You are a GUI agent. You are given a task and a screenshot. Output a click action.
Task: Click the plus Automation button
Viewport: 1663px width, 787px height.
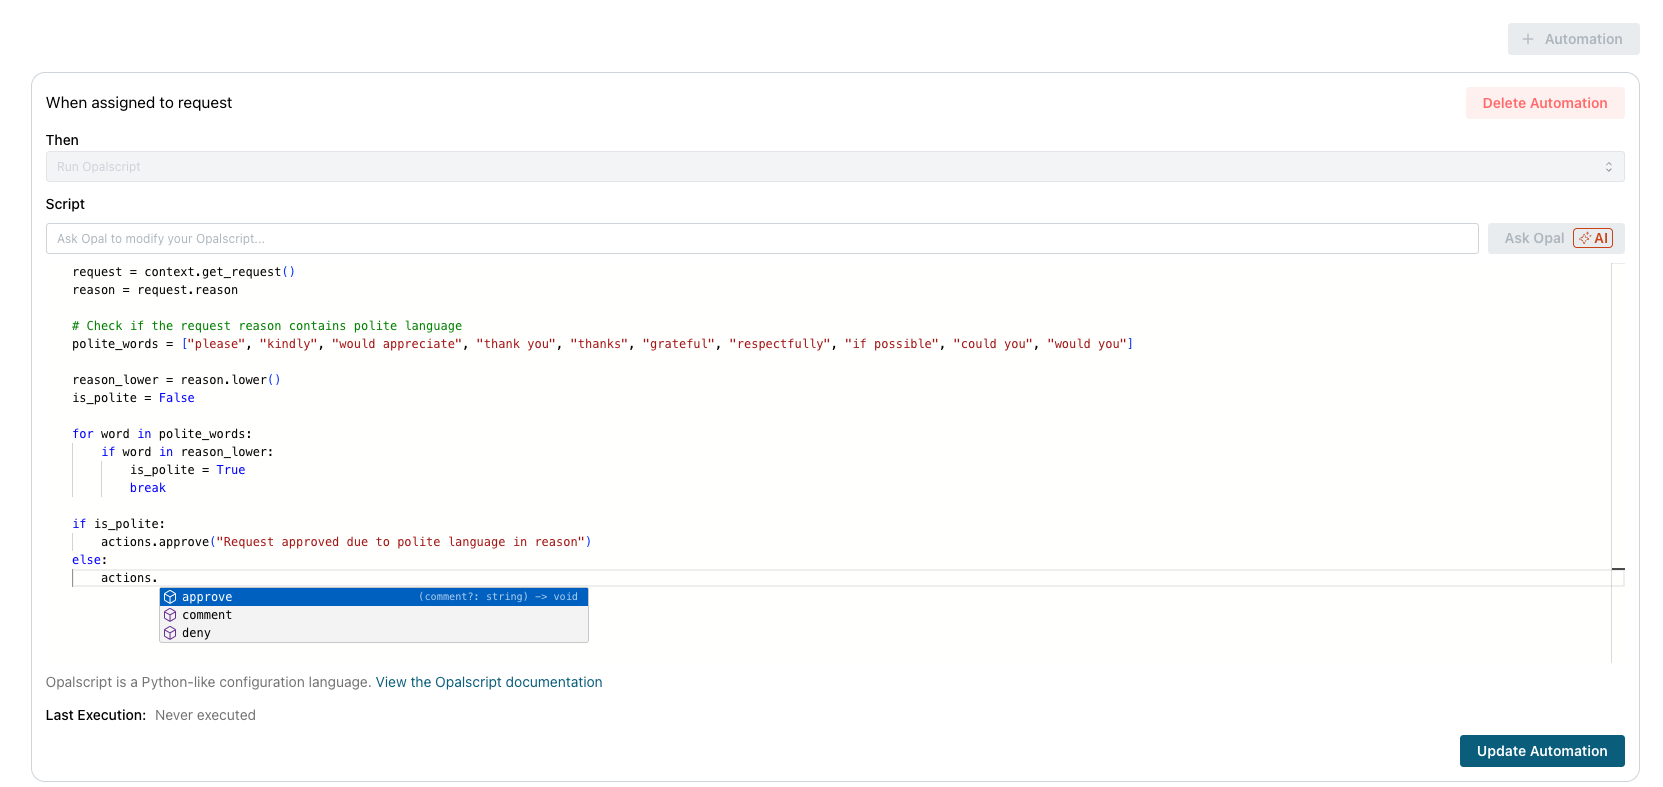coord(1573,39)
